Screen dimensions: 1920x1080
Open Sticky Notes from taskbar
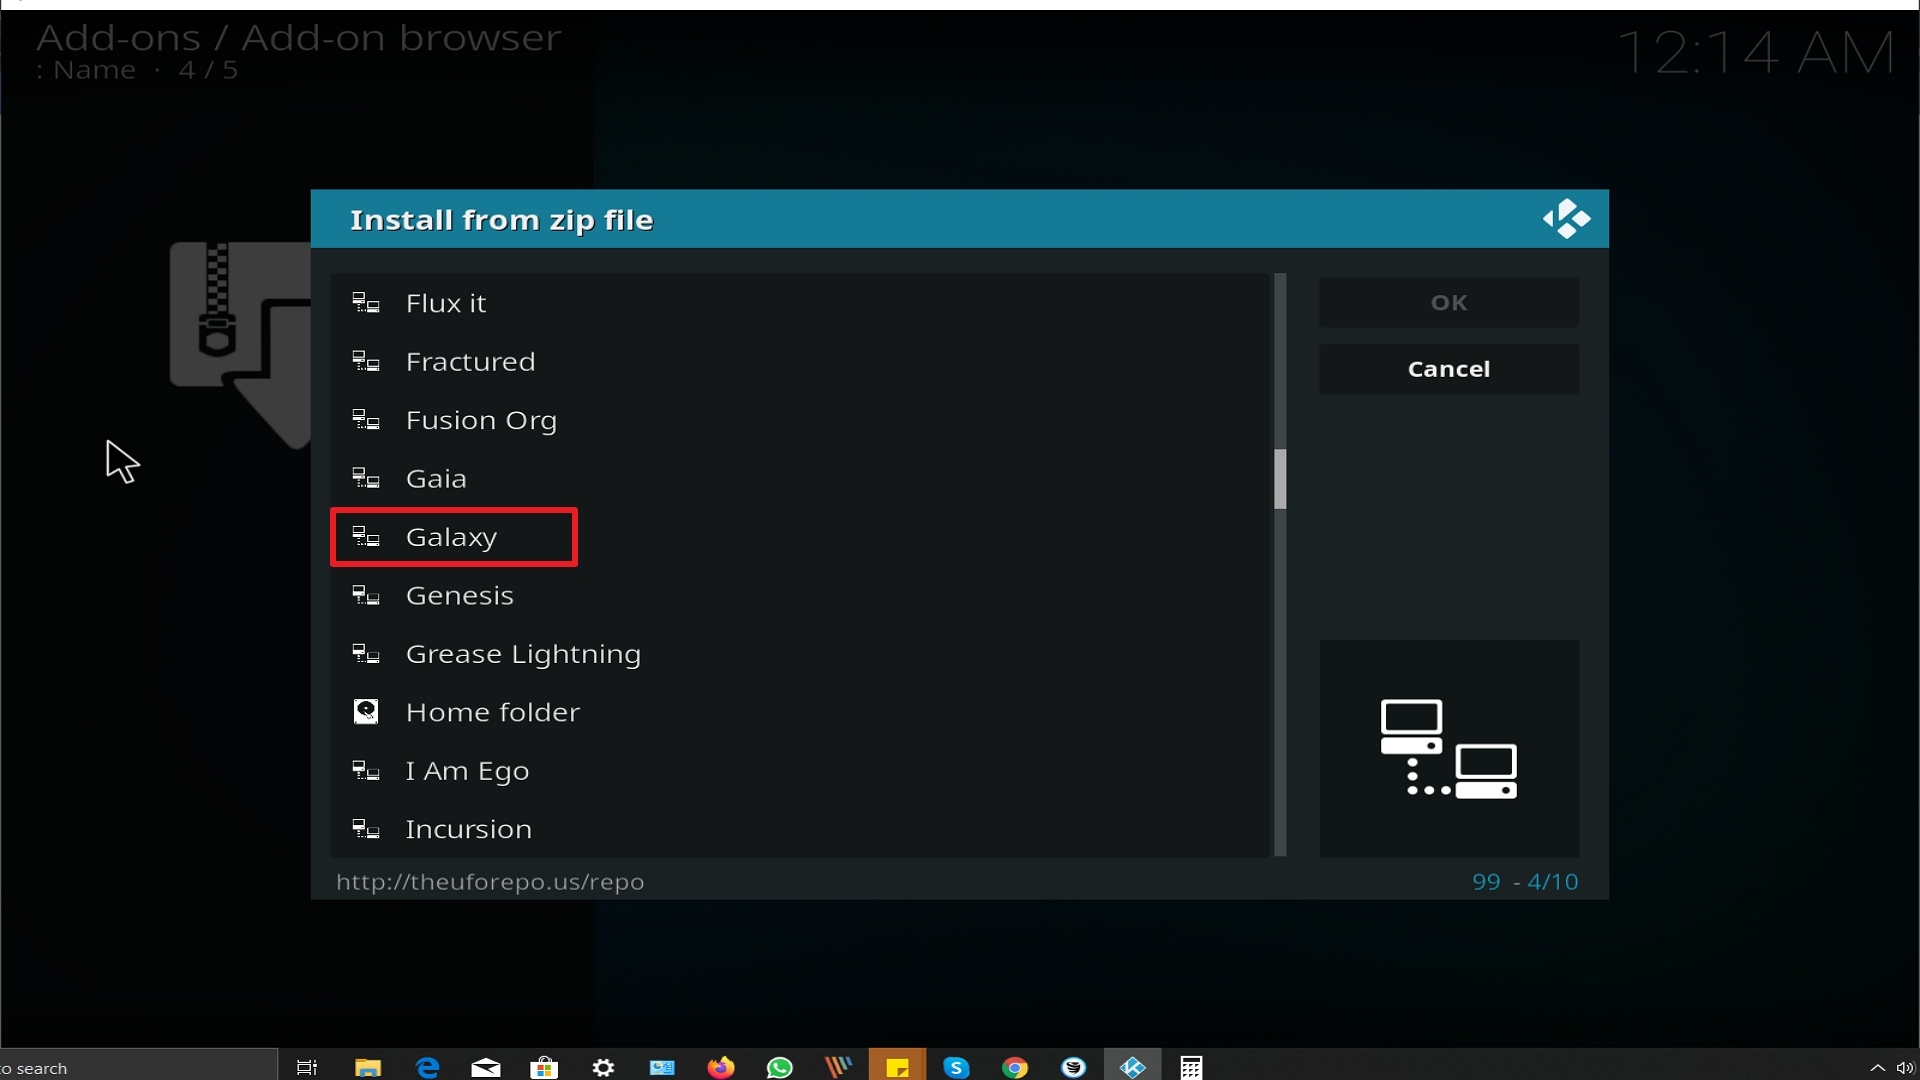click(897, 1067)
